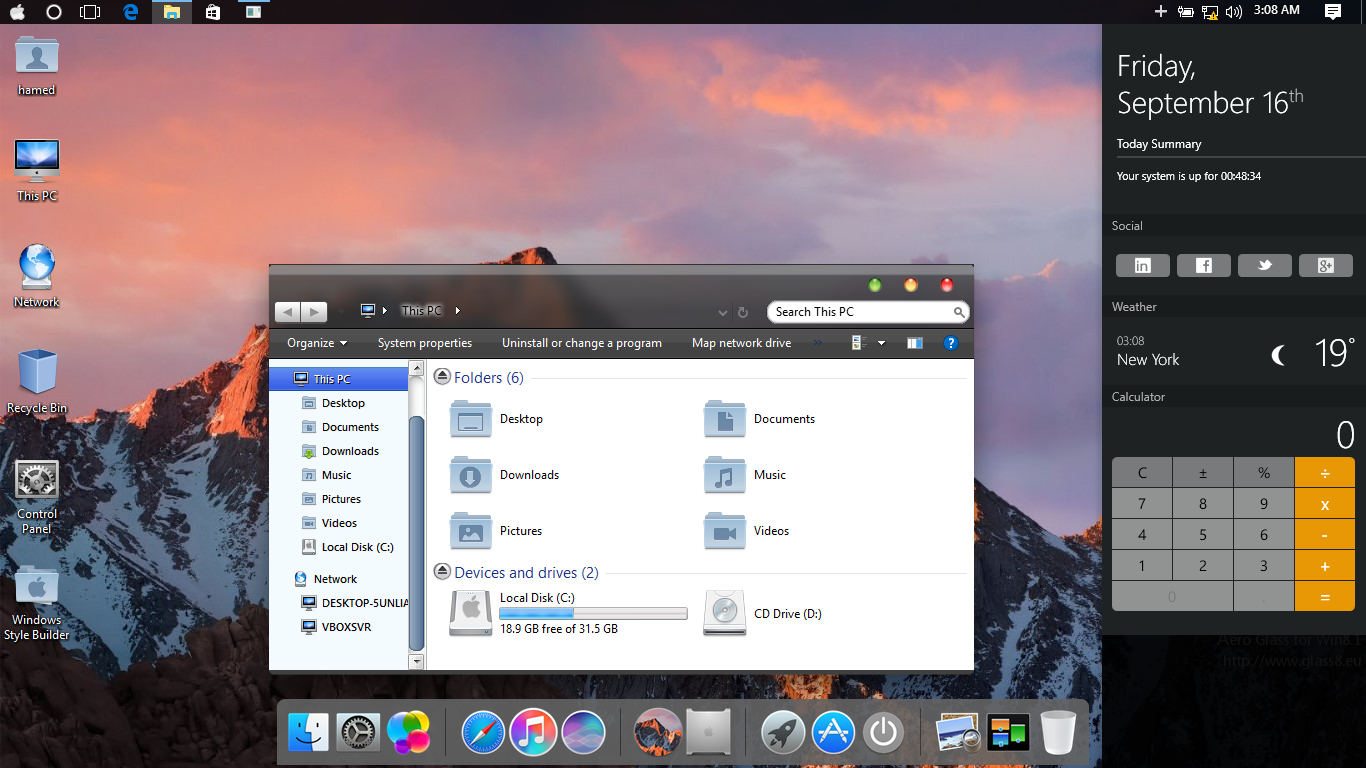Open Explorer help question mark icon
The width and height of the screenshot is (1366, 768).
[951, 343]
